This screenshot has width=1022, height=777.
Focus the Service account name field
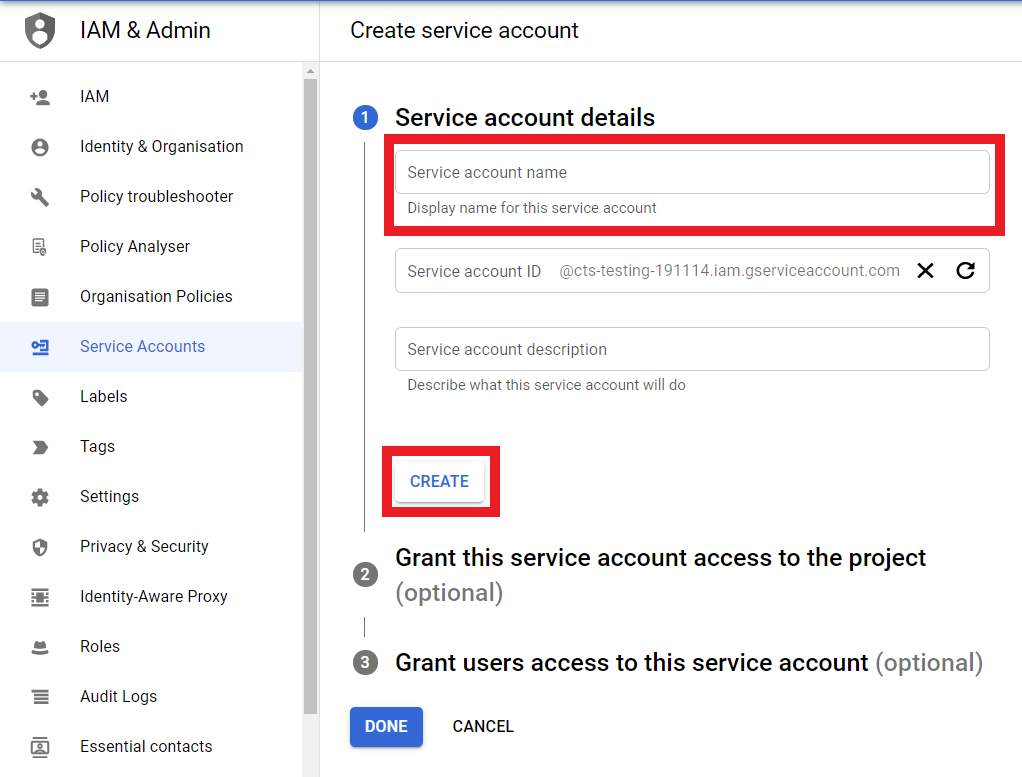692,172
